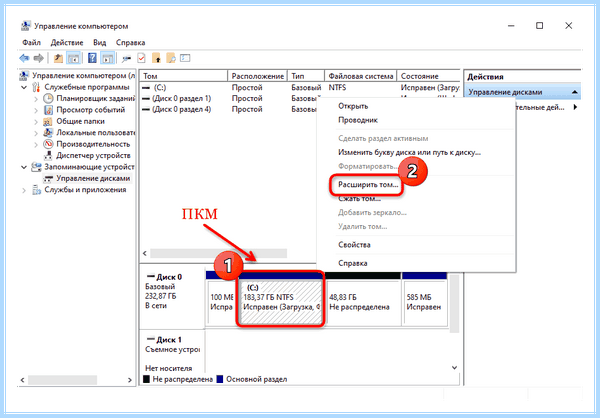Select Управление дисками in the tree

pos(93,178)
